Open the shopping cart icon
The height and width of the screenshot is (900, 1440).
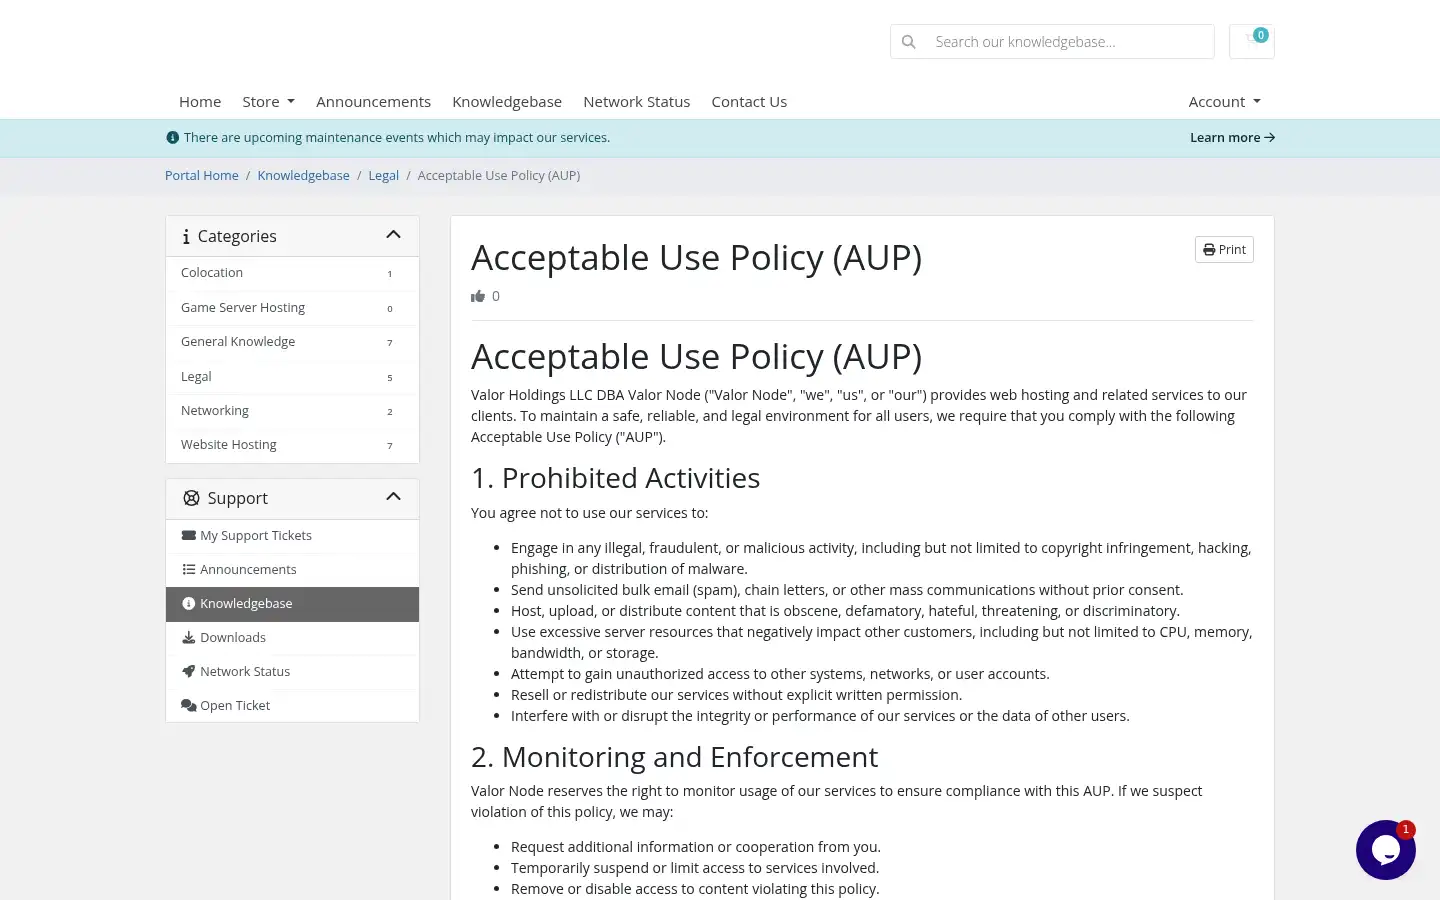(1252, 41)
